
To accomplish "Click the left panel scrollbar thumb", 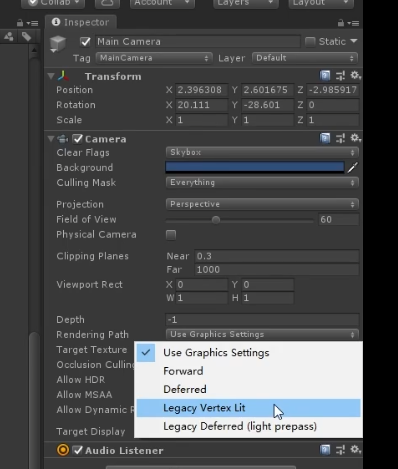I will [34, 400].
